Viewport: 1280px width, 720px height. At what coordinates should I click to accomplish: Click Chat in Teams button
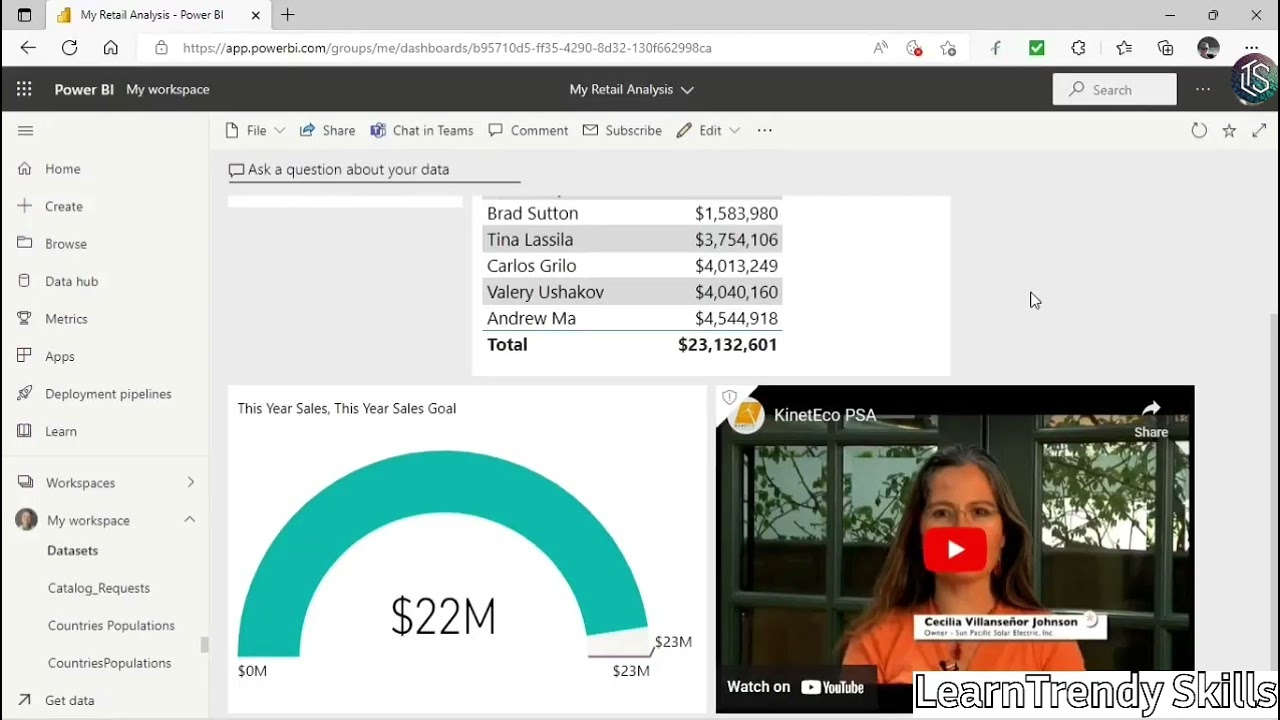[421, 130]
